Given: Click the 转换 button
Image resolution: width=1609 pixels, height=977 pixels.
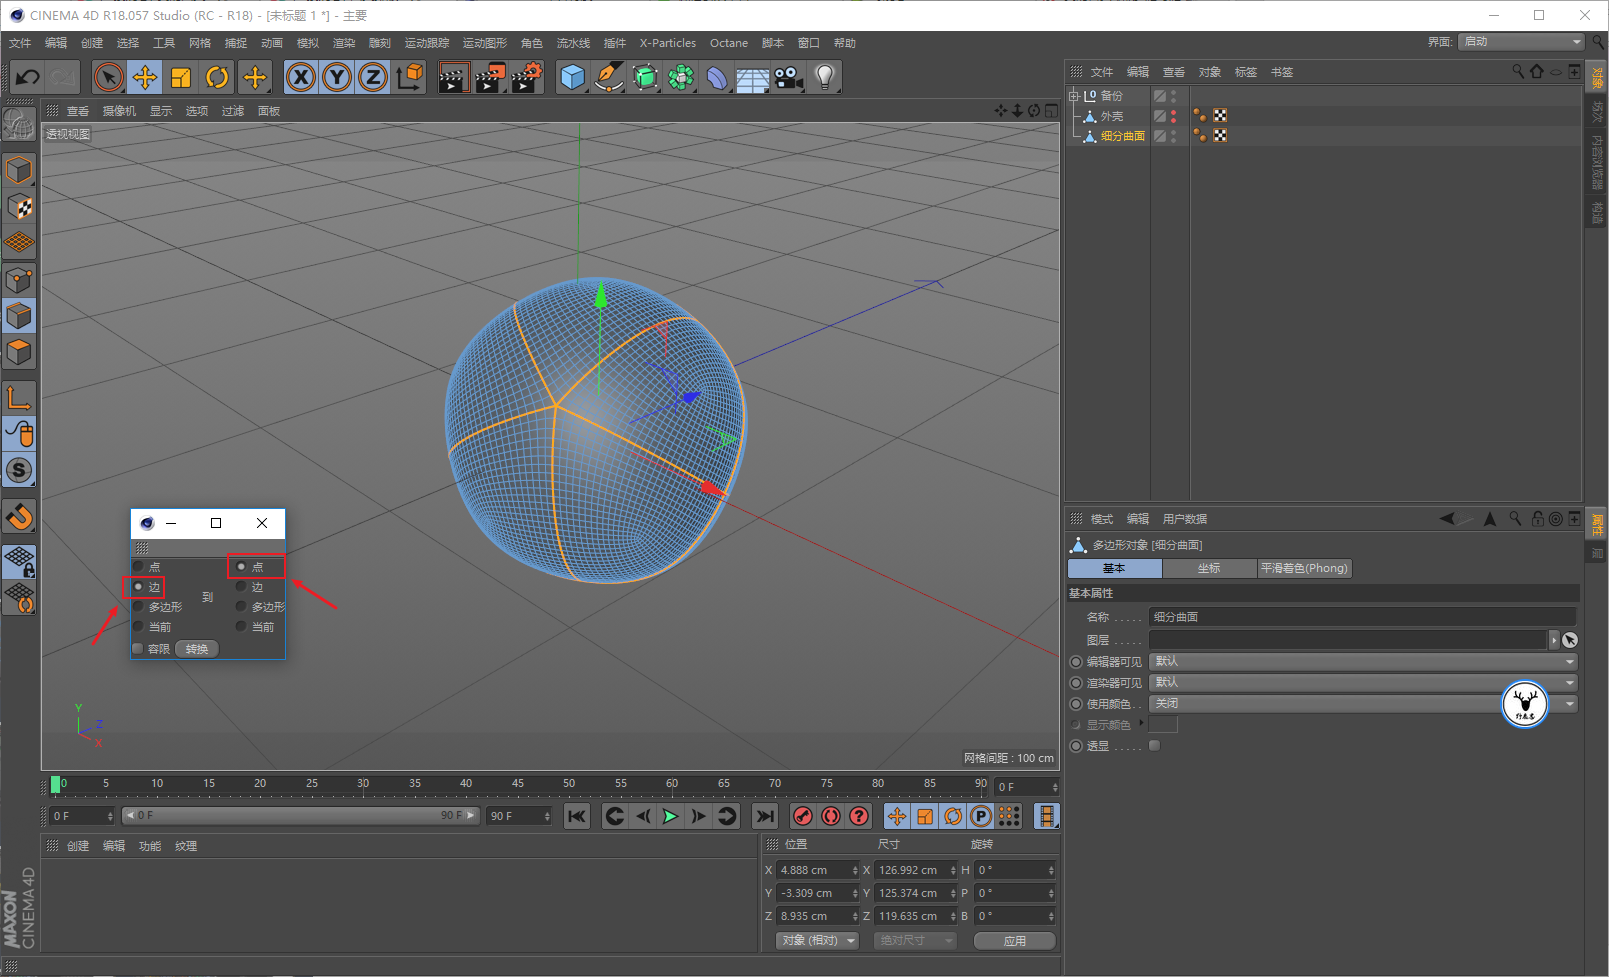Looking at the screenshot, I should 197,649.
